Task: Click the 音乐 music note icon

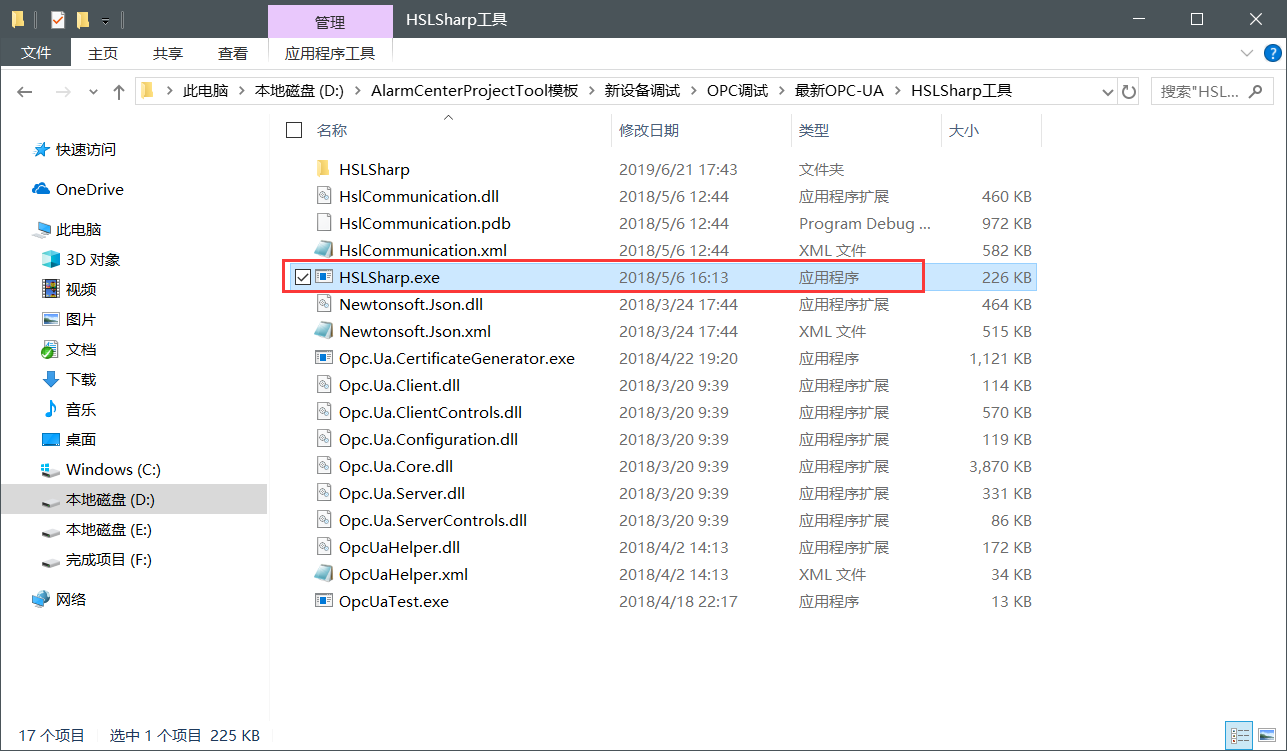Action: [x=51, y=409]
